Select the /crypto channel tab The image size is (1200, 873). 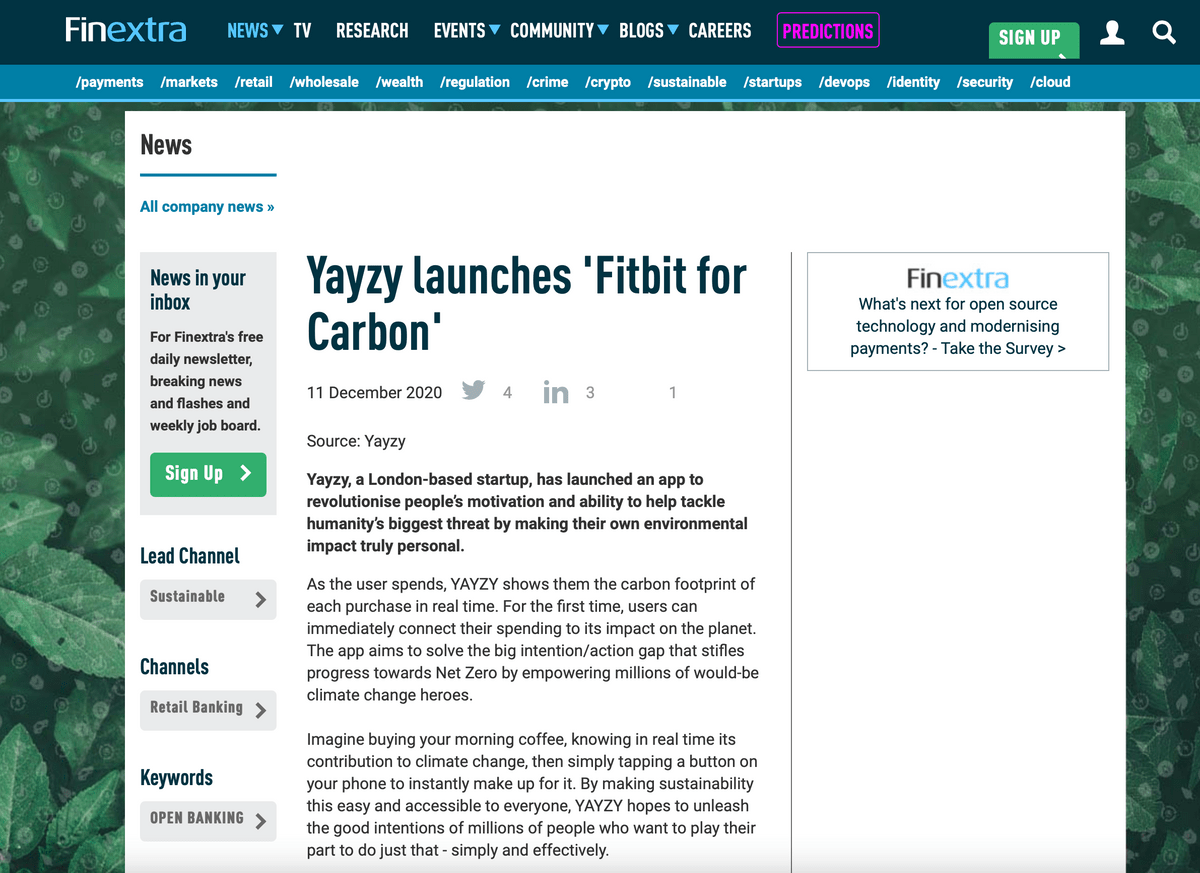[608, 82]
